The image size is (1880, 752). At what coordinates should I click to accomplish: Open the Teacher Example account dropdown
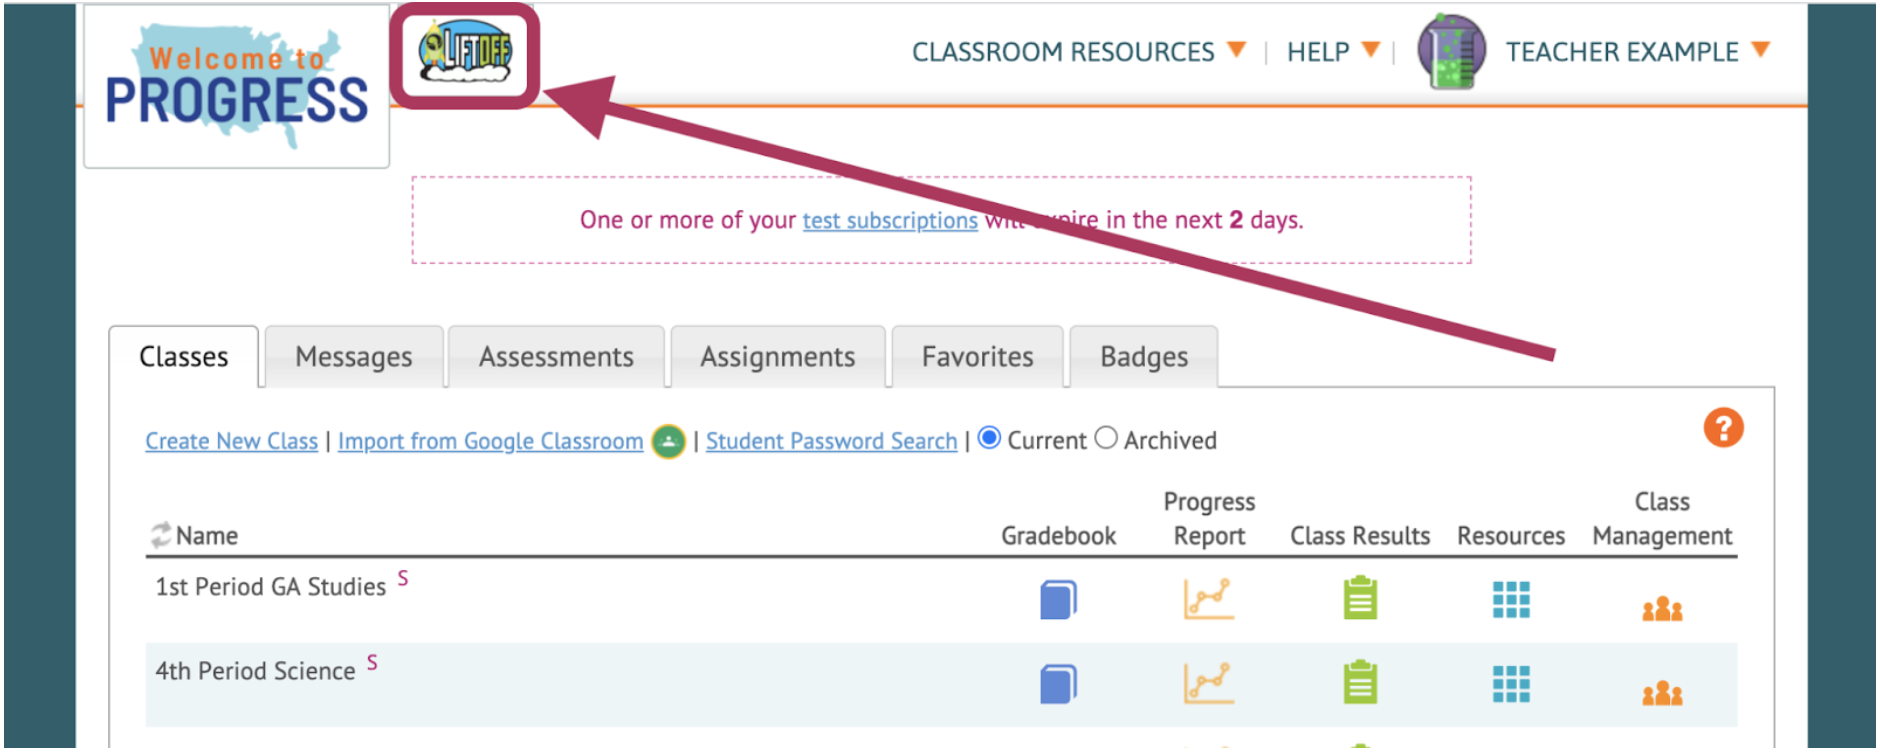pos(1638,52)
